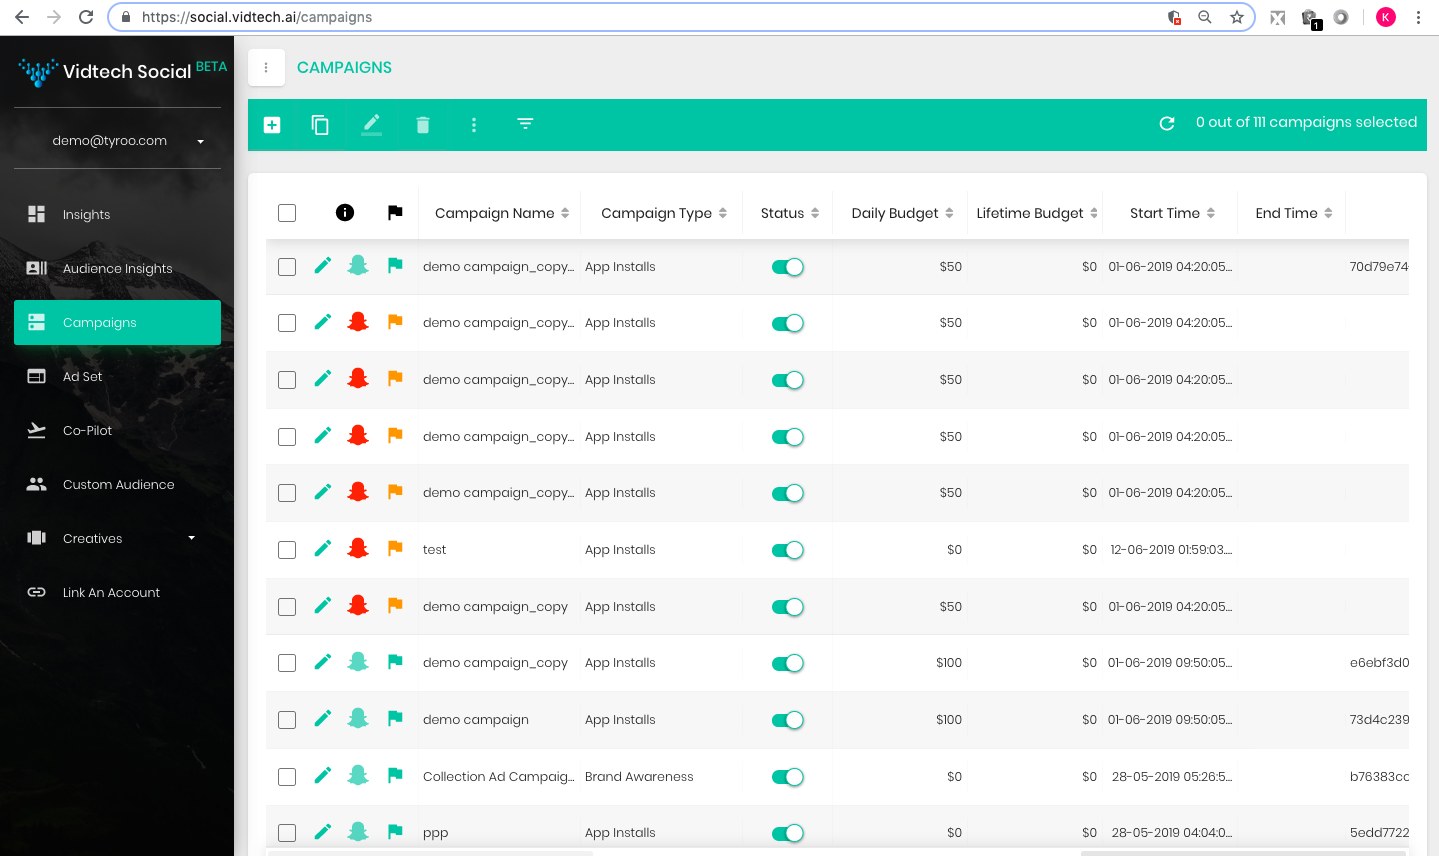Toggle status of Collection Ad Campaign
Image resolution: width=1439 pixels, height=856 pixels.
coord(788,777)
